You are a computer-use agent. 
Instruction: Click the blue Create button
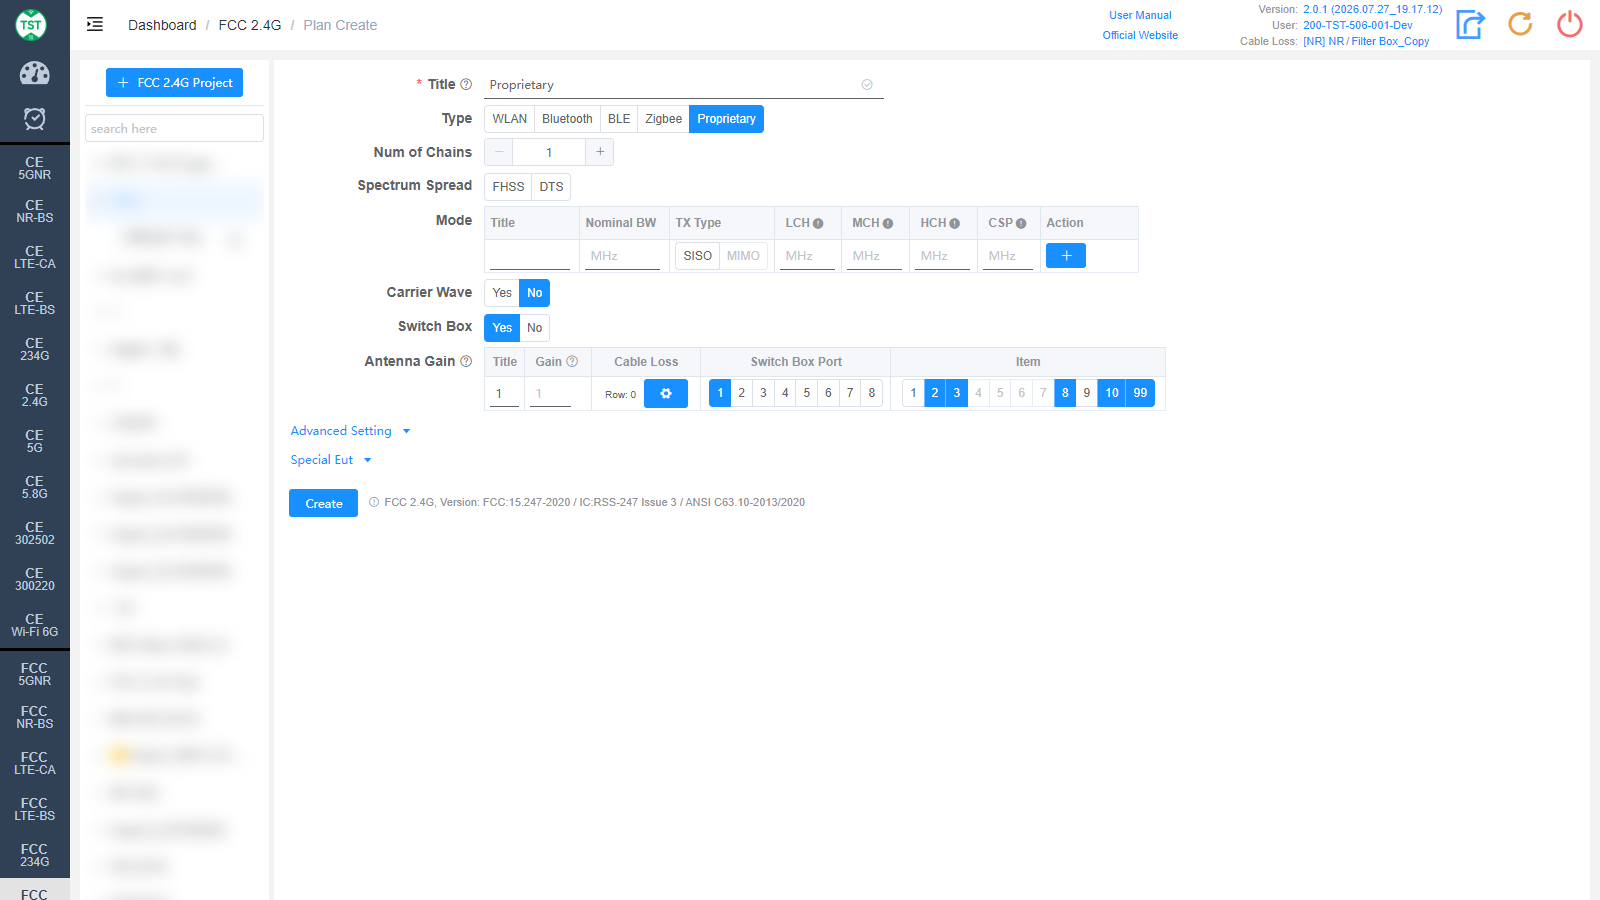coord(324,503)
